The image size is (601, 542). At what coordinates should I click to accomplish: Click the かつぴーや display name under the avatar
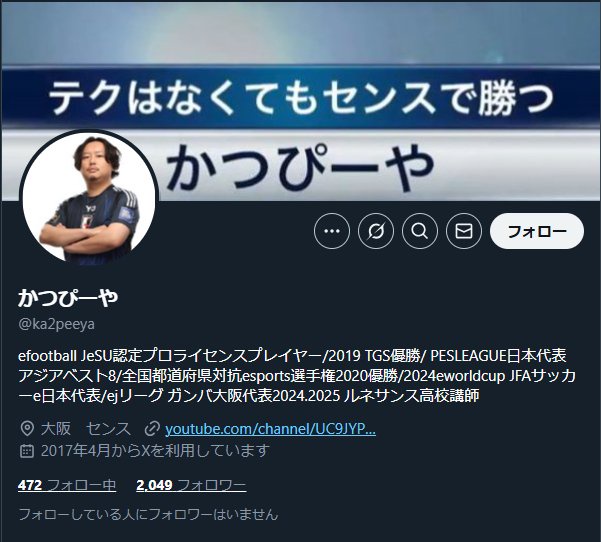coord(68,298)
